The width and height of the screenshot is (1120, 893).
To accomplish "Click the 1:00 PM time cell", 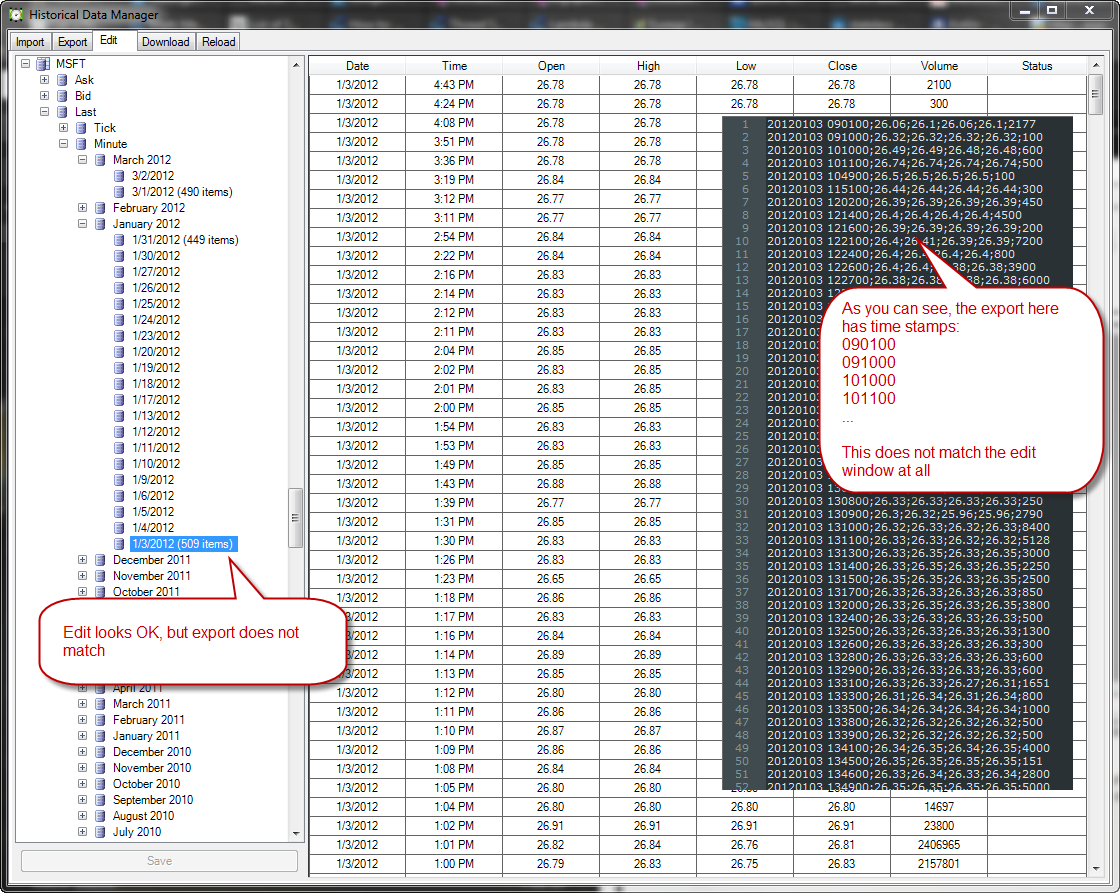I will [x=454, y=864].
